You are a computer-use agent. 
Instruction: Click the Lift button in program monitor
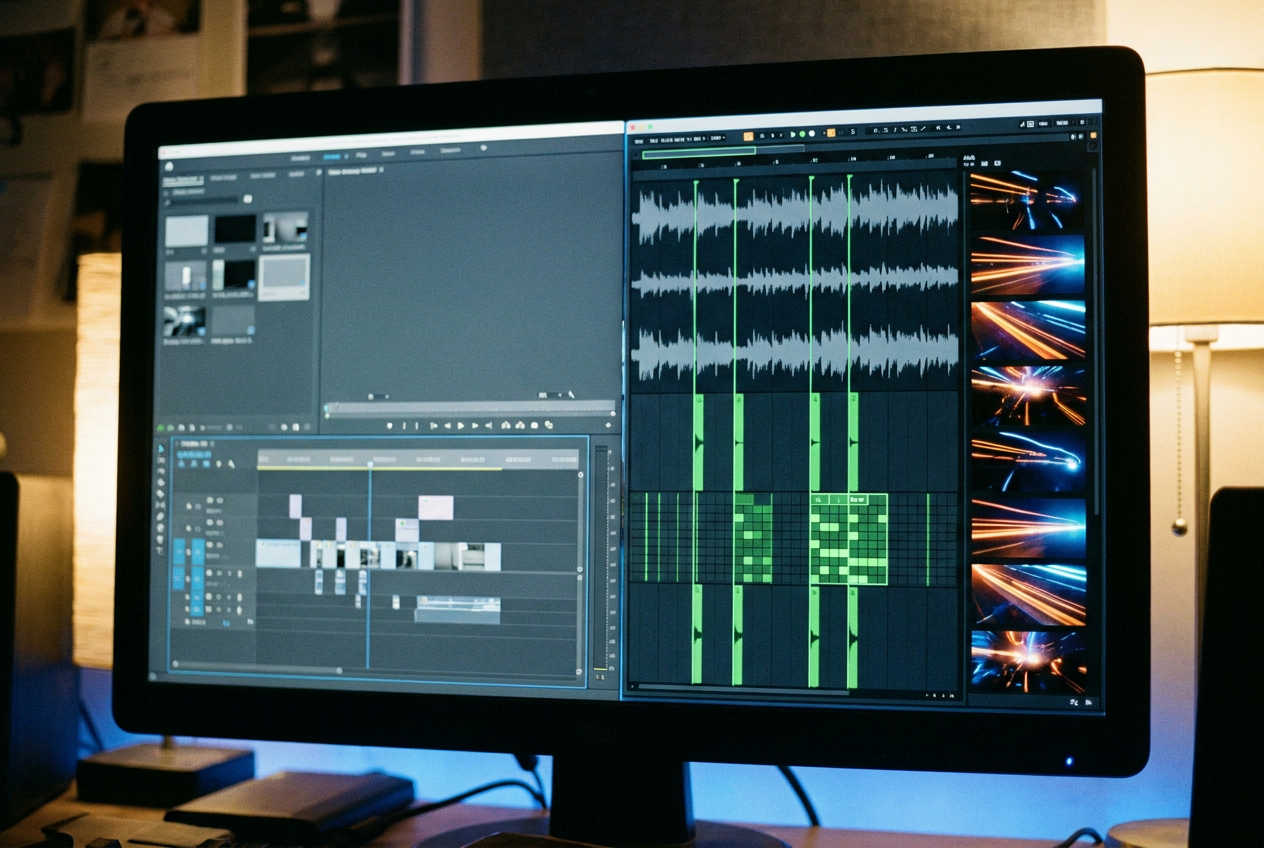coord(506,425)
